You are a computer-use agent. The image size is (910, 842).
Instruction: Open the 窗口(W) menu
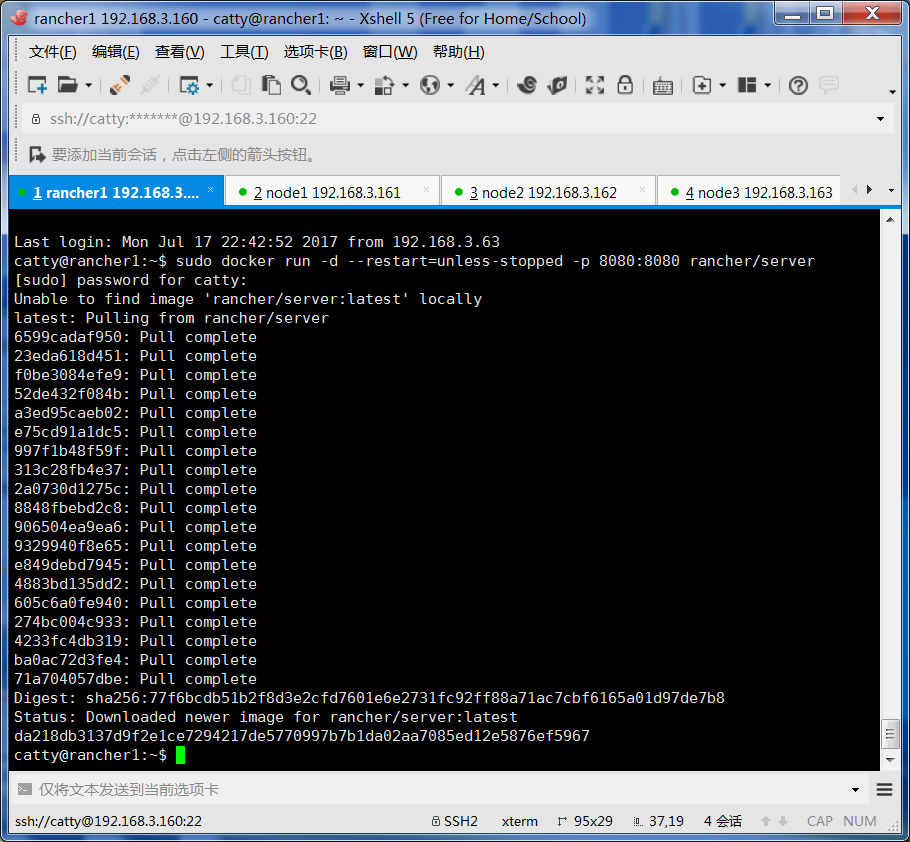point(390,52)
